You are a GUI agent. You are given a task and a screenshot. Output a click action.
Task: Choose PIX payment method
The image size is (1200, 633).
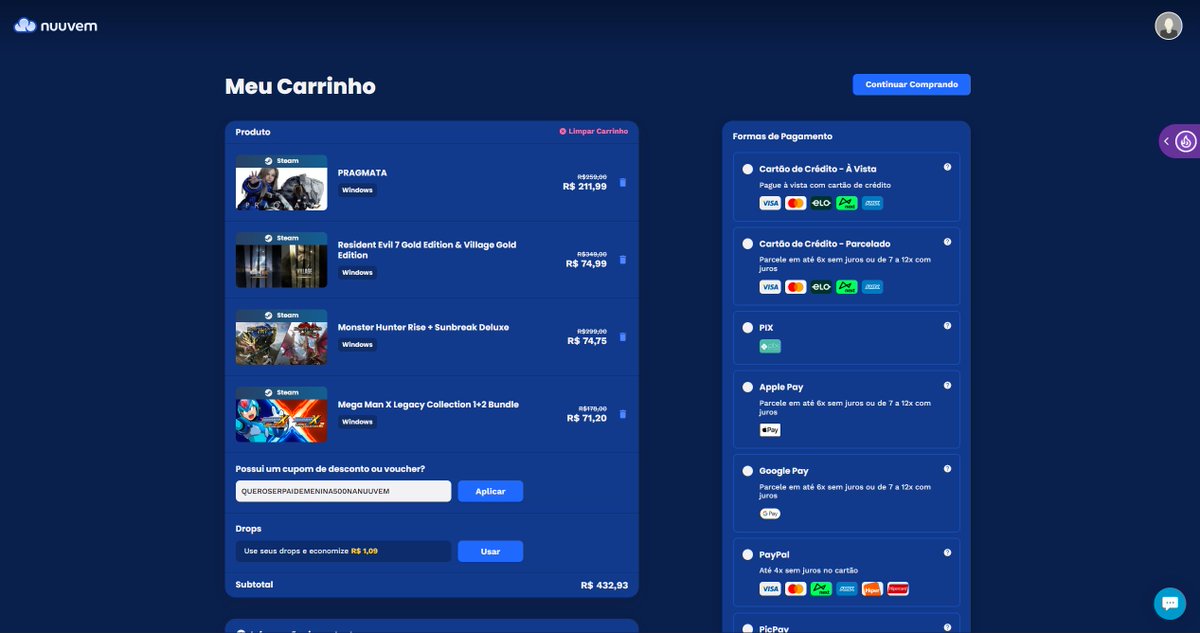point(748,328)
